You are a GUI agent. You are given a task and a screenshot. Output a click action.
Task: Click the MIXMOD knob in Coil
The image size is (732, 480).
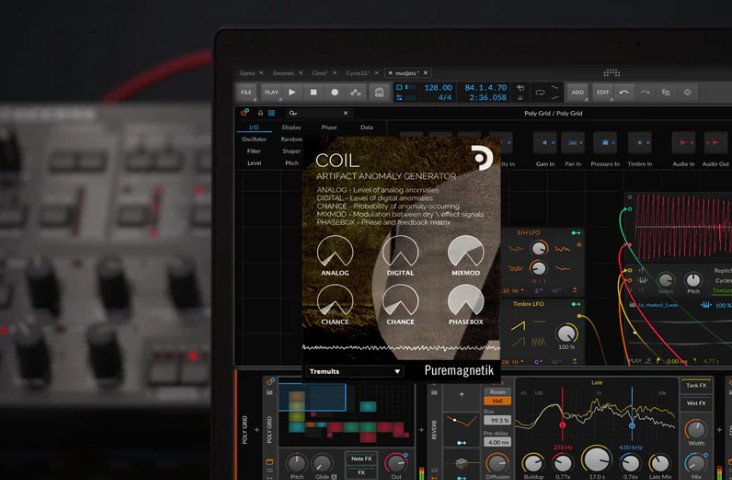[465, 253]
